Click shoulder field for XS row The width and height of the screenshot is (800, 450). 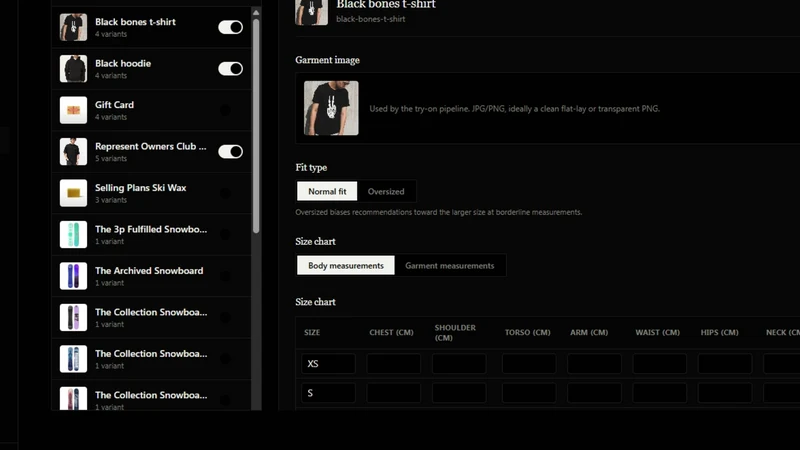459,364
